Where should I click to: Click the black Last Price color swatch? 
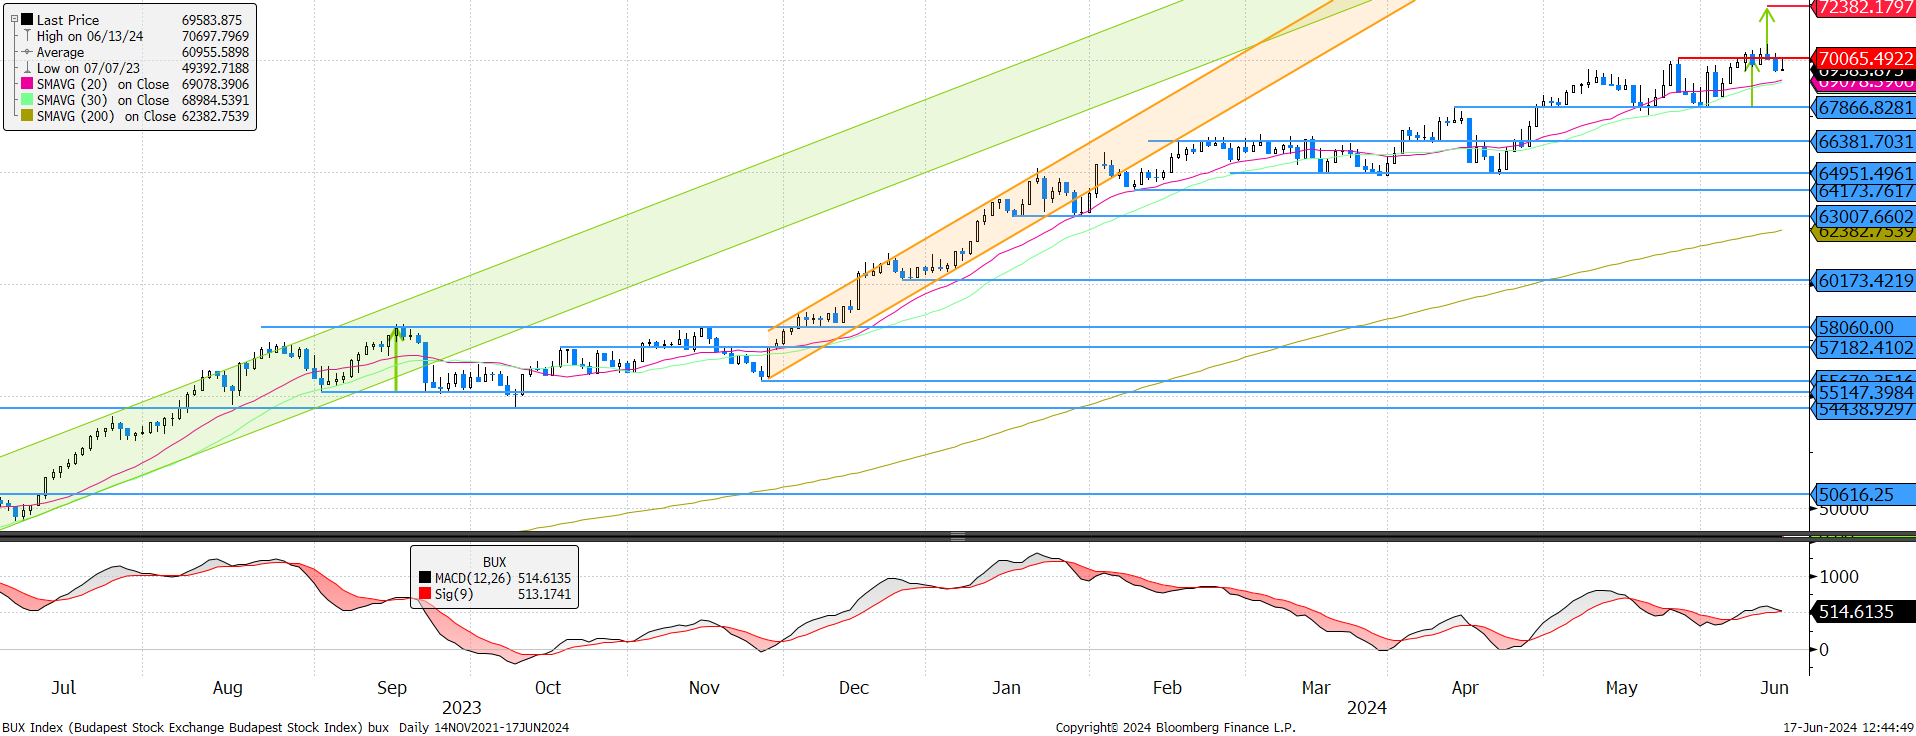[x=27, y=19]
